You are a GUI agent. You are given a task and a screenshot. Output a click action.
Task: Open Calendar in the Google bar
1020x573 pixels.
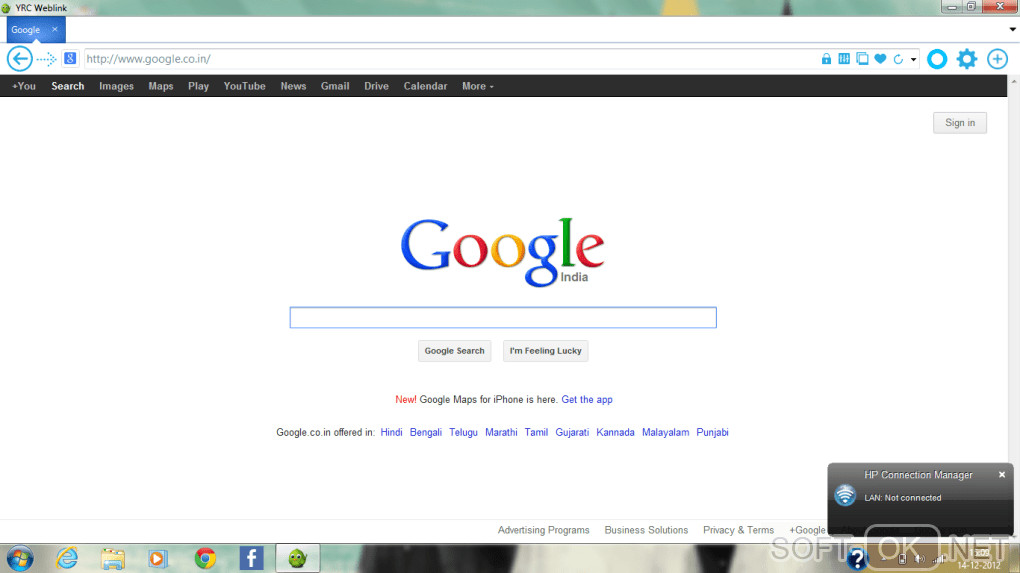(425, 86)
